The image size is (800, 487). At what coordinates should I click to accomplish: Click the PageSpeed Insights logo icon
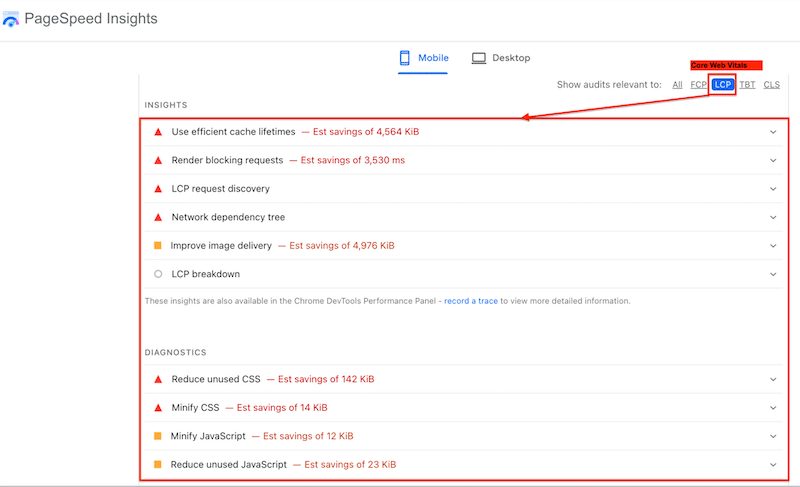pos(10,19)
